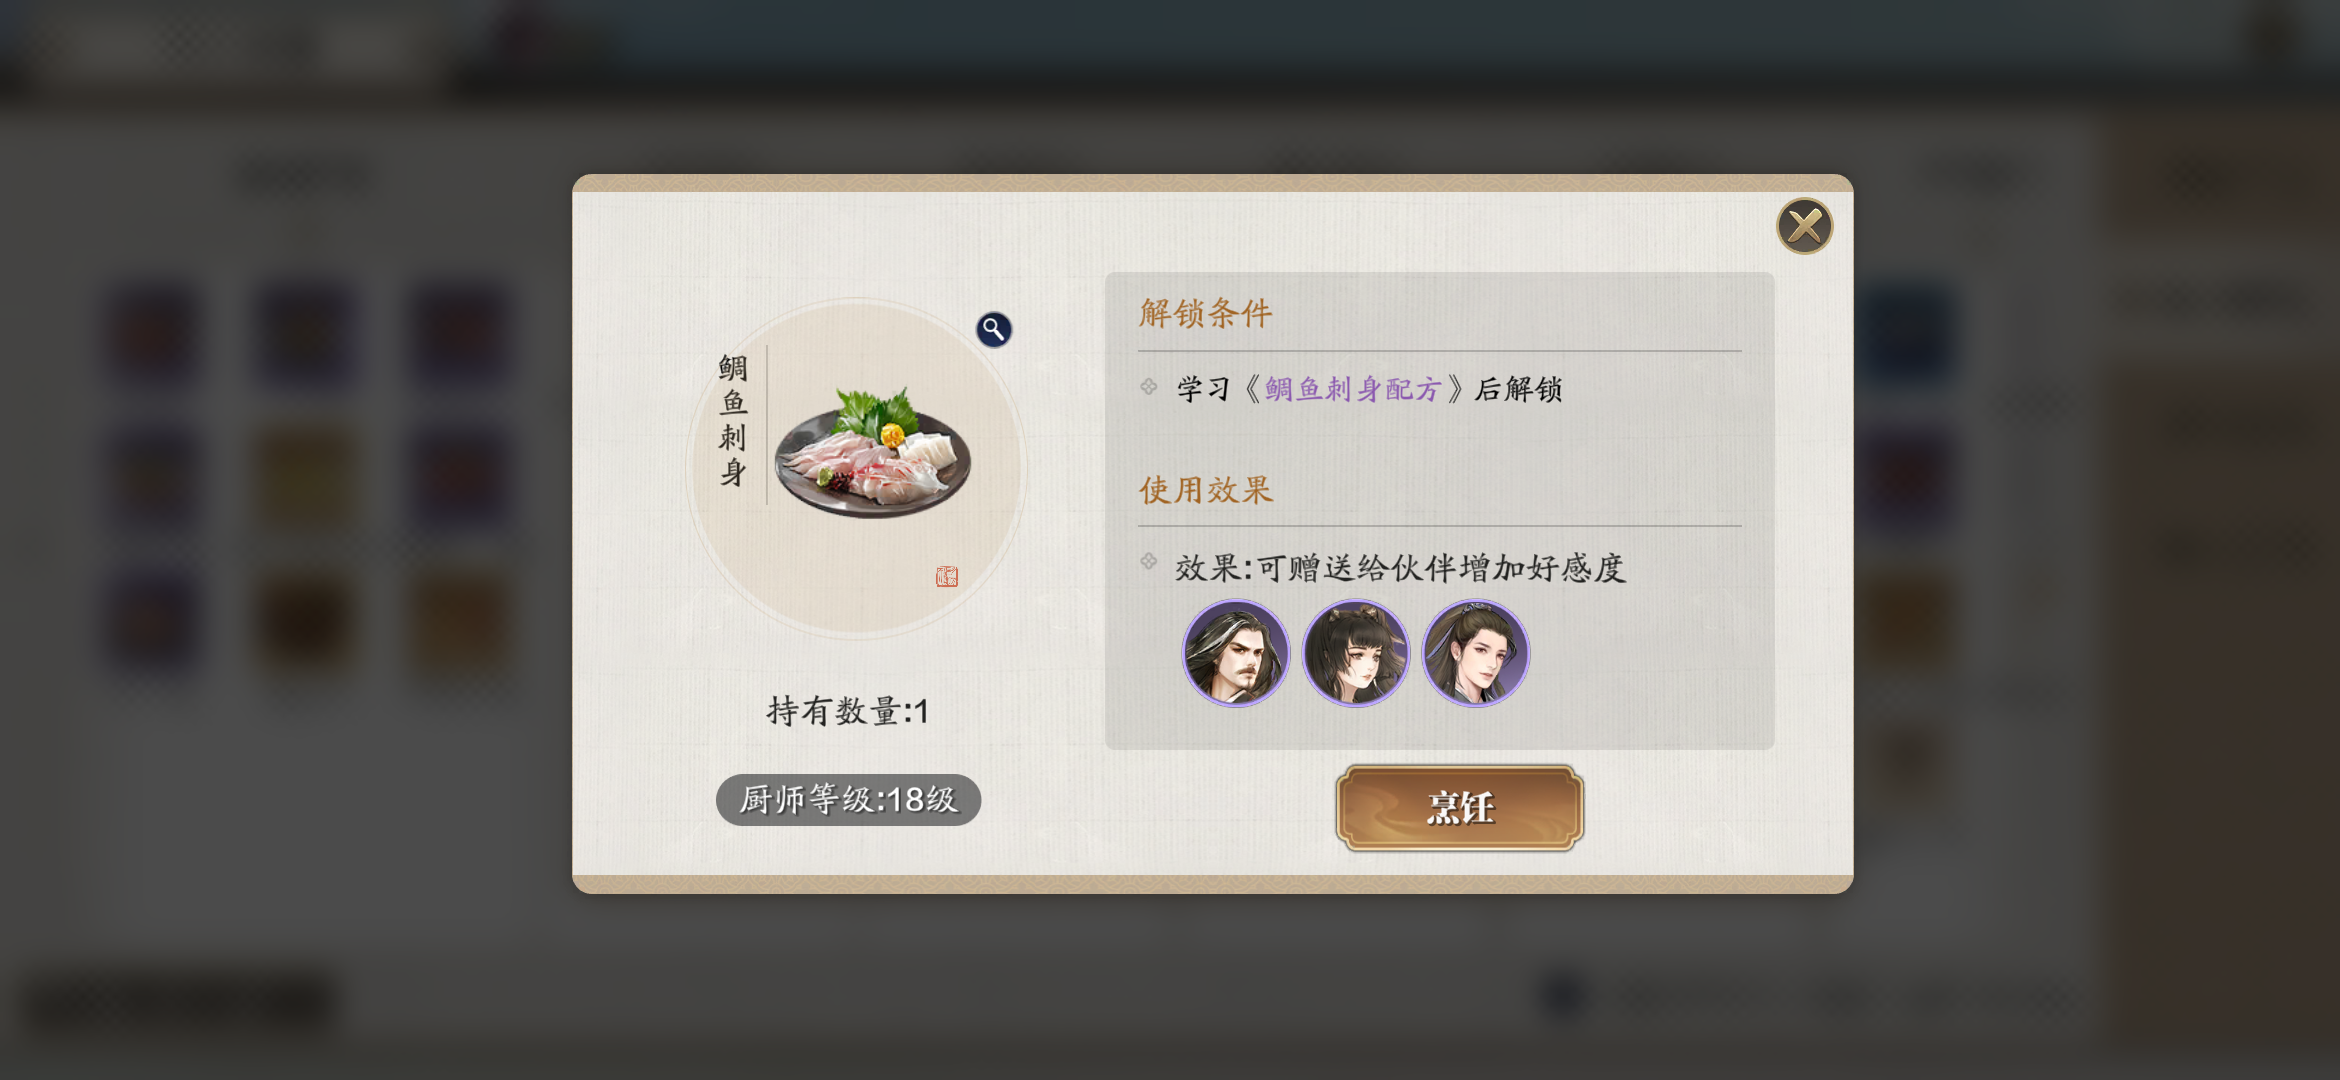The image size is (2340, 1080).
Task: Click the magnifier icon on the dish plate
Action: coord(994,329)
